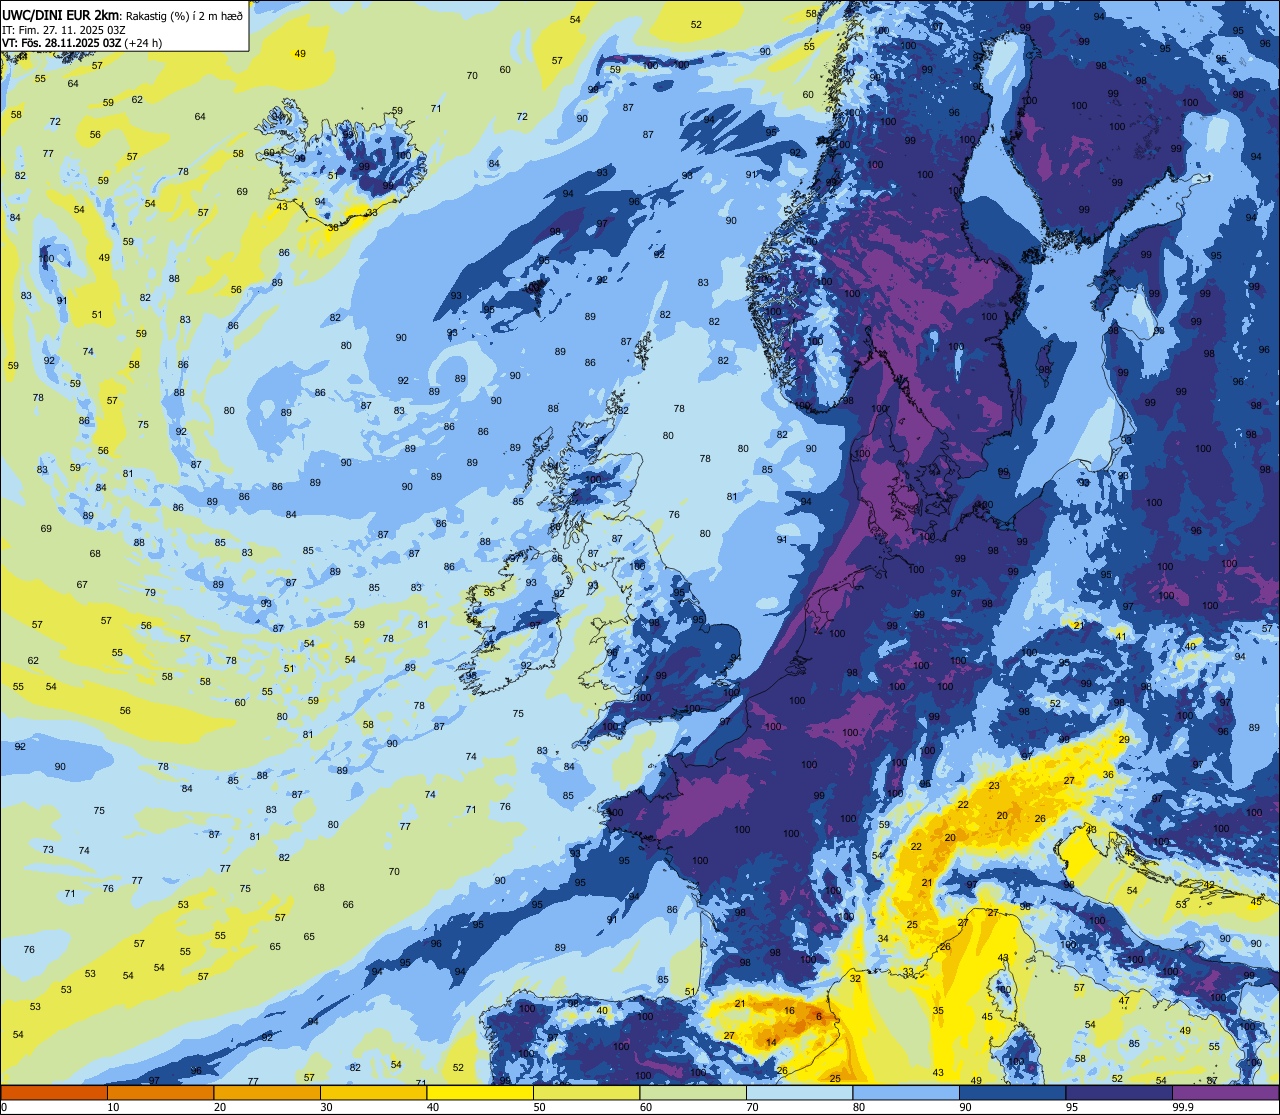Click the 10–20% orange legend swatch
Viewport: 1280px width, 1115px height.
click(160, 1092)
